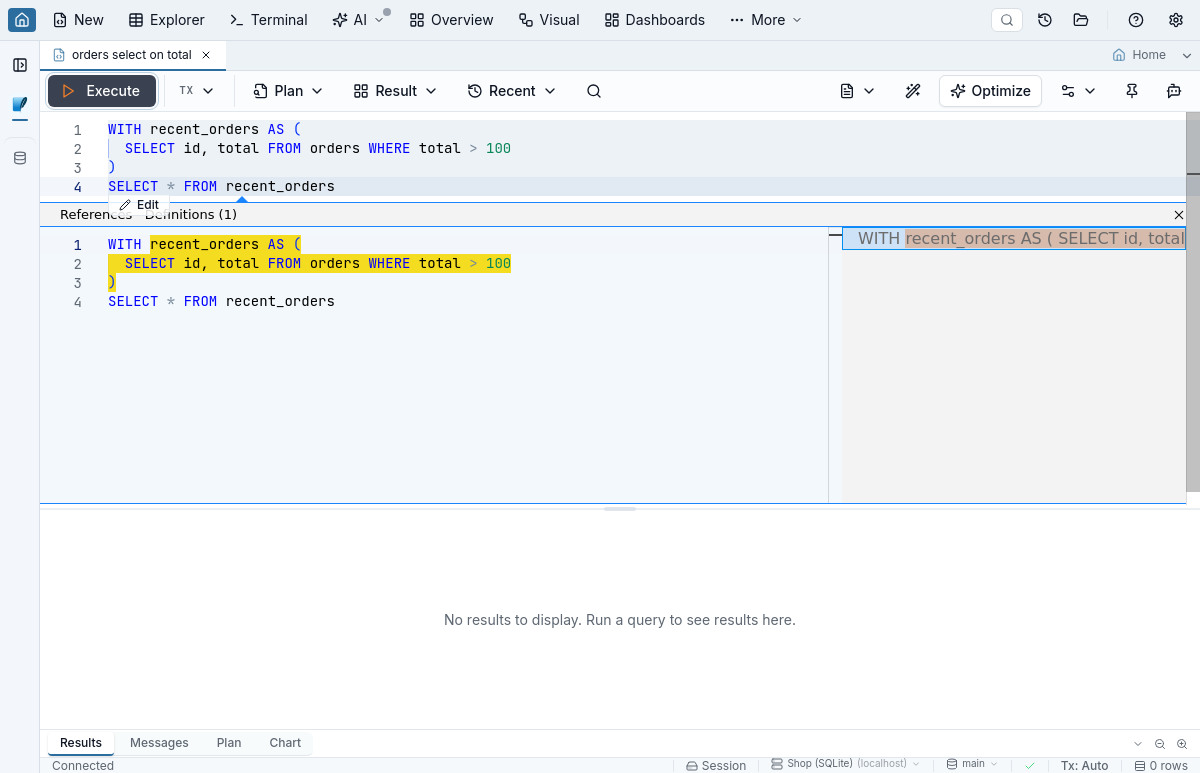Open the editor settings sliders dropdown
Screen dimensions: 1200x773
[1078, 91]
